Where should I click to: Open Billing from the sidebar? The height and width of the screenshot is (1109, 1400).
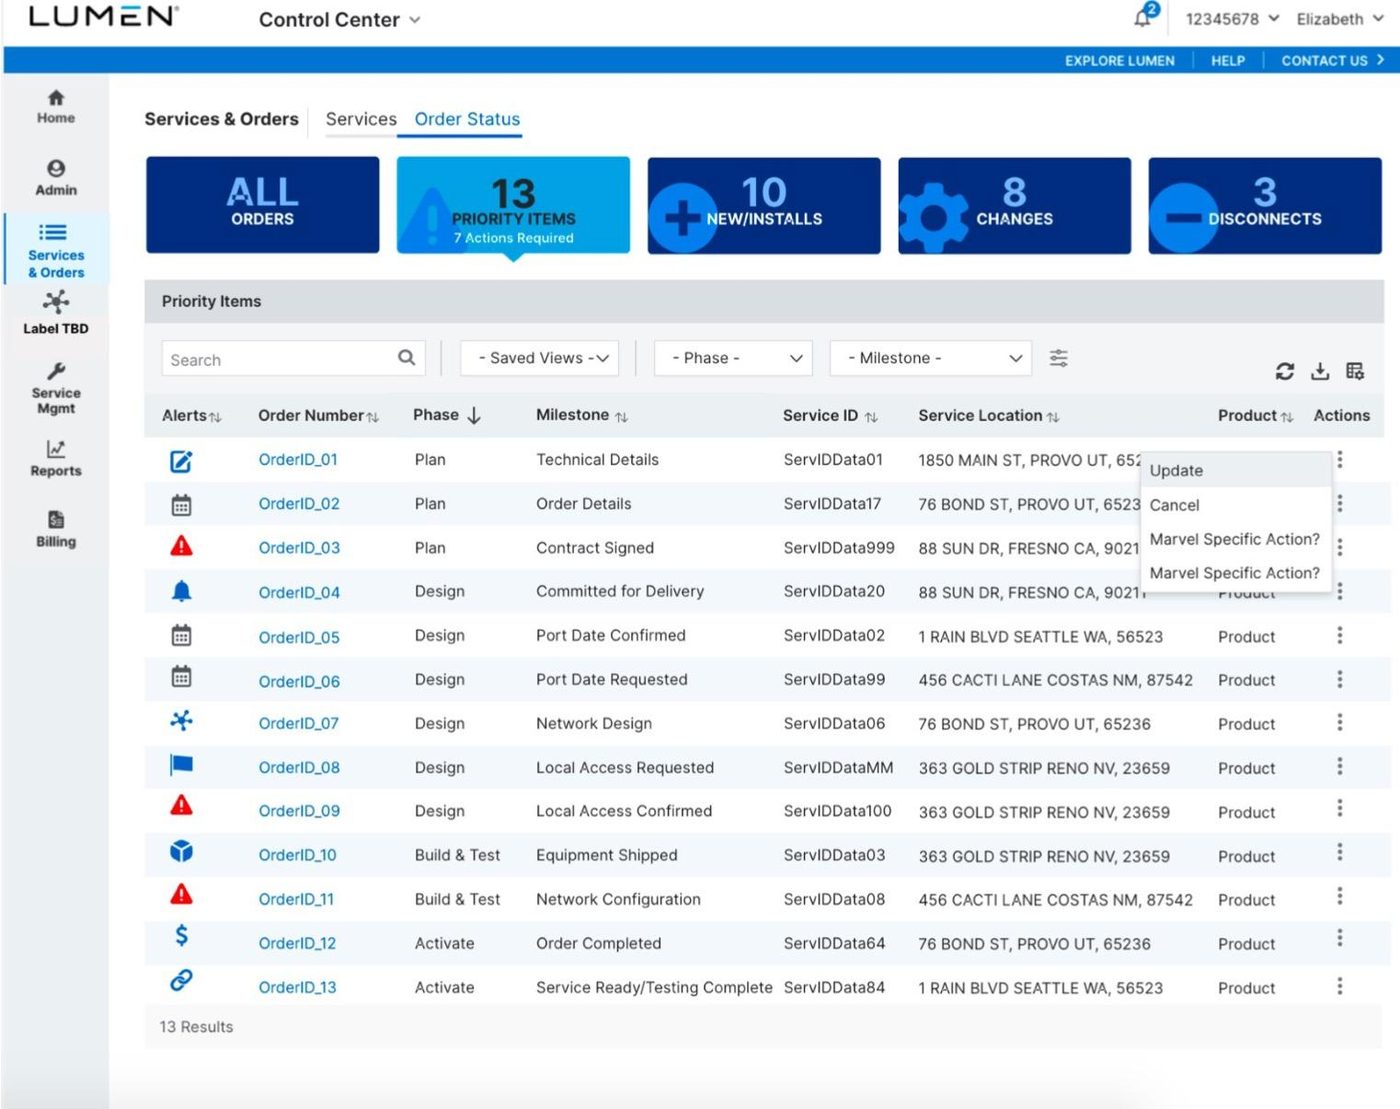(56, 529)
